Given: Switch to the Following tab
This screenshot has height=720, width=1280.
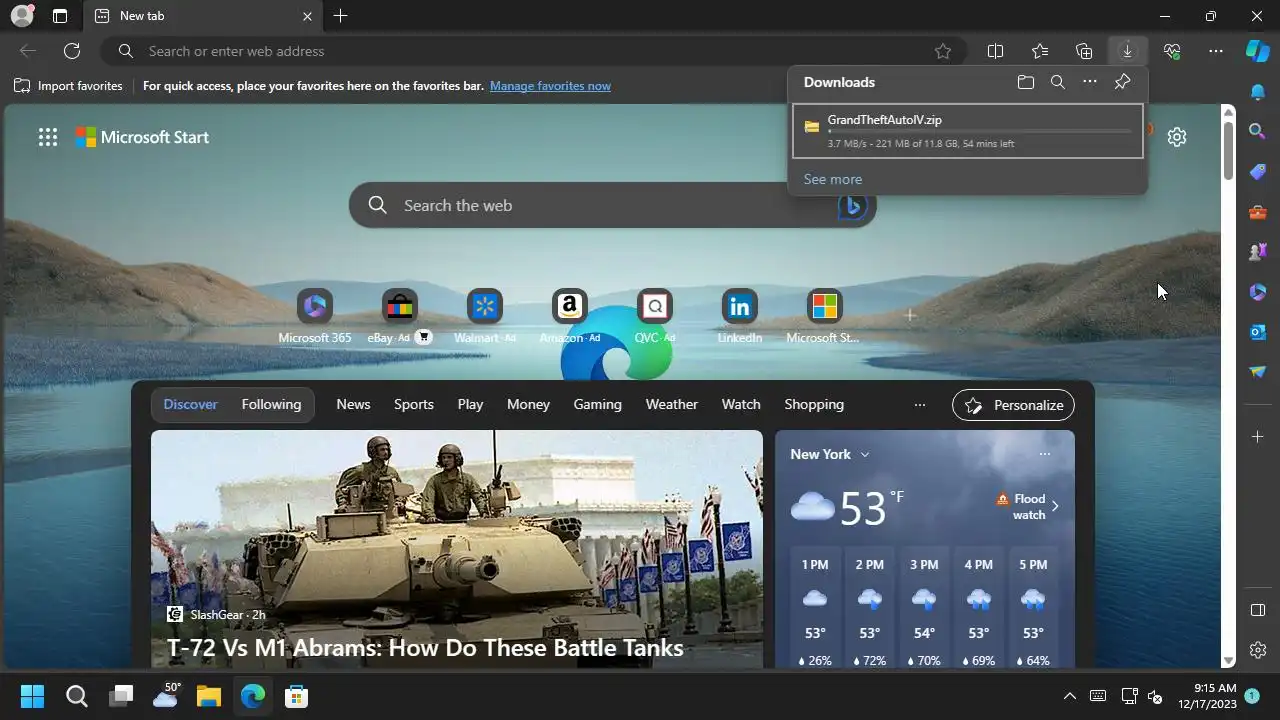Looking at the screenshot, I should tap(271, 404).
